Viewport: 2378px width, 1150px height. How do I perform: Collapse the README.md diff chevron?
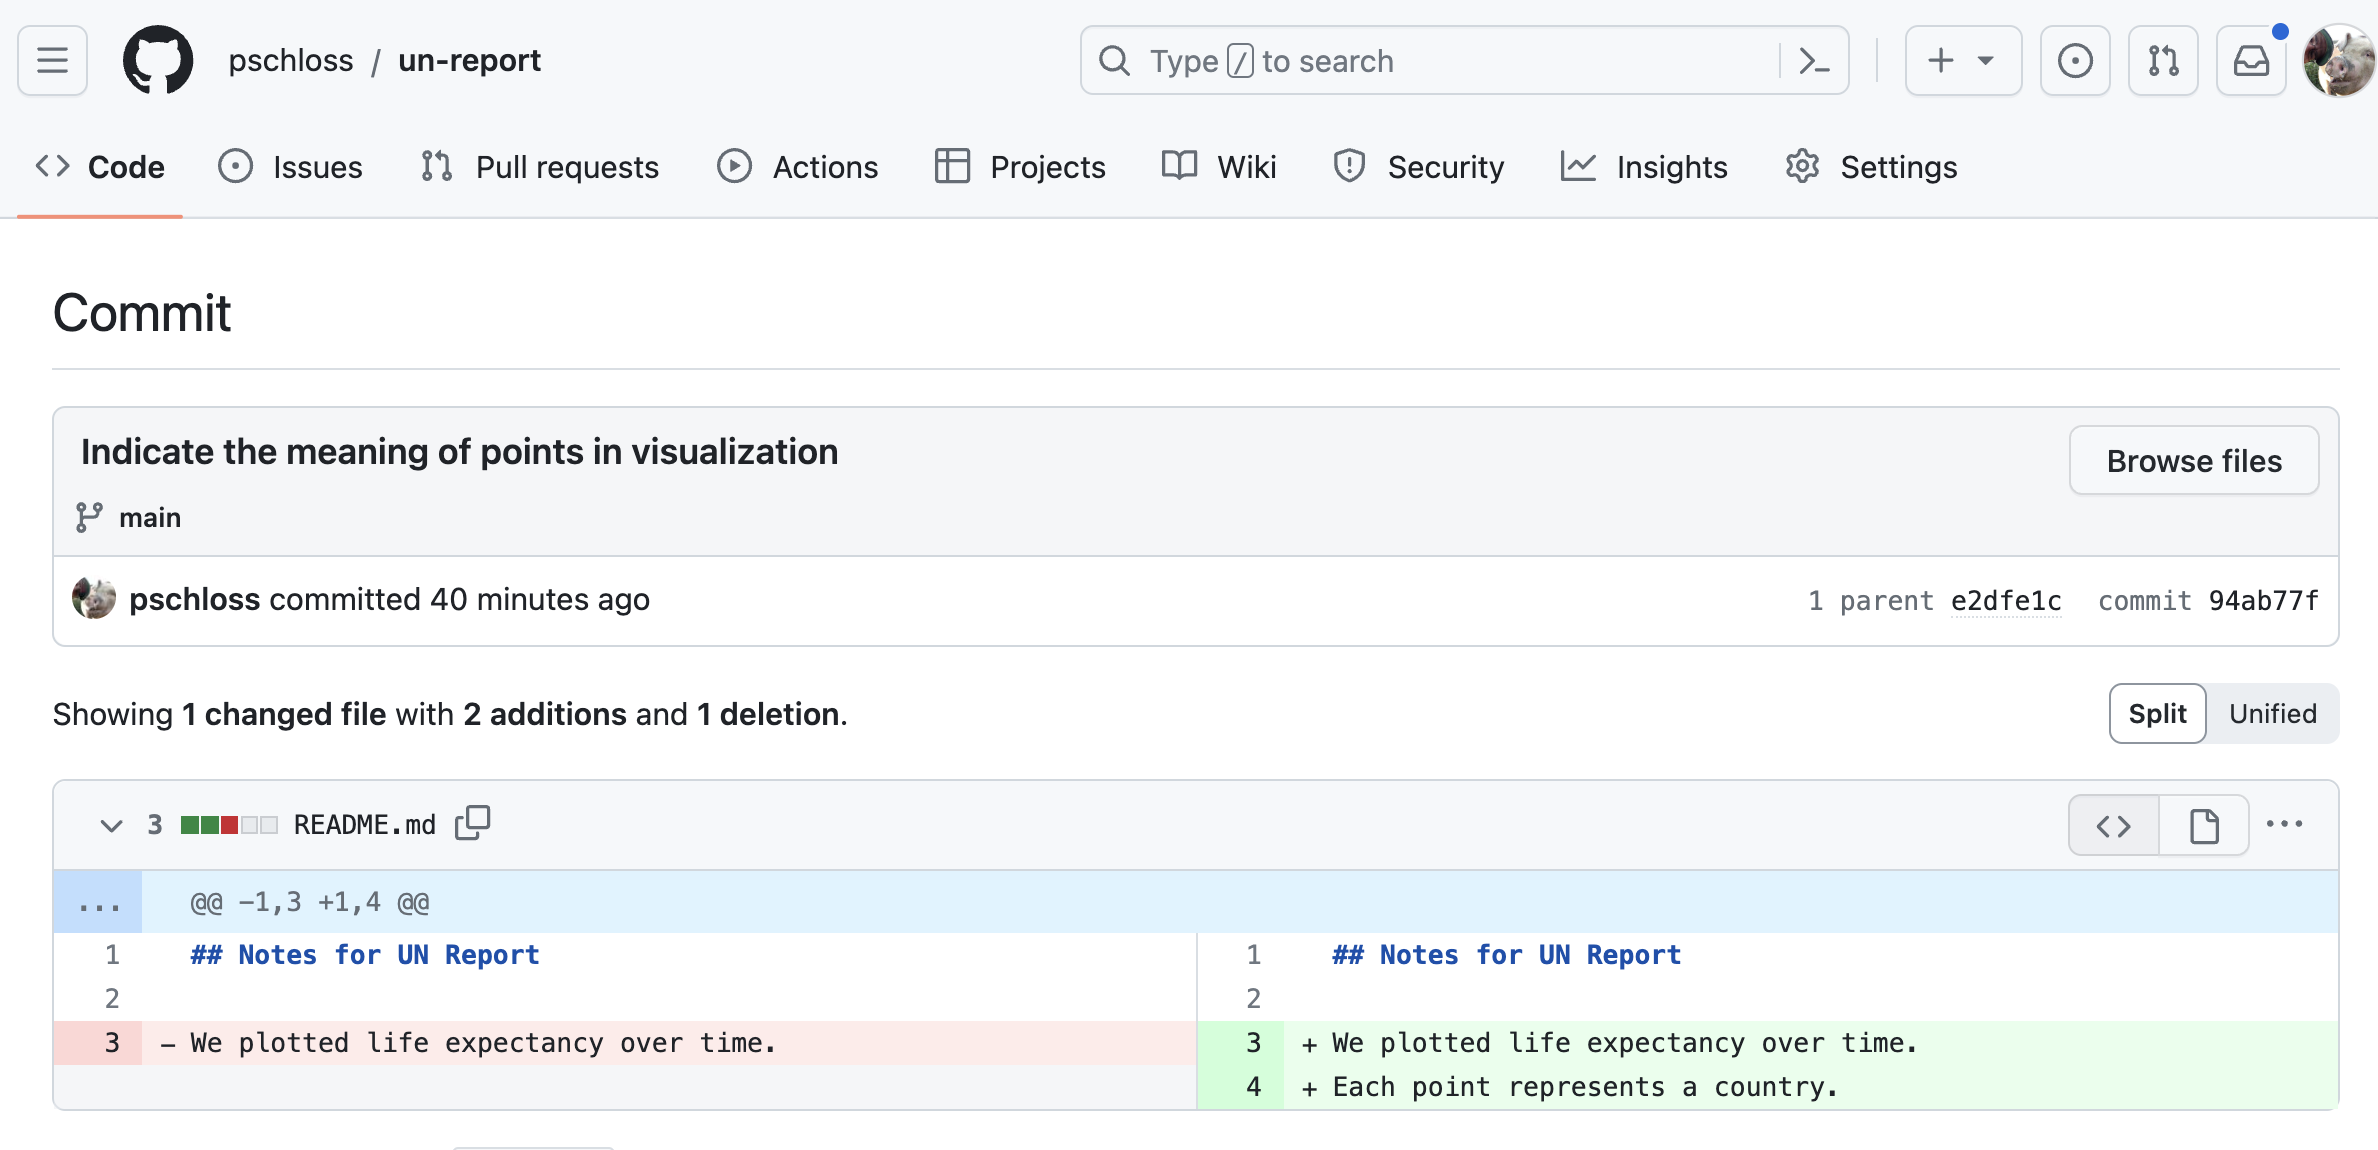coord(111,825)
